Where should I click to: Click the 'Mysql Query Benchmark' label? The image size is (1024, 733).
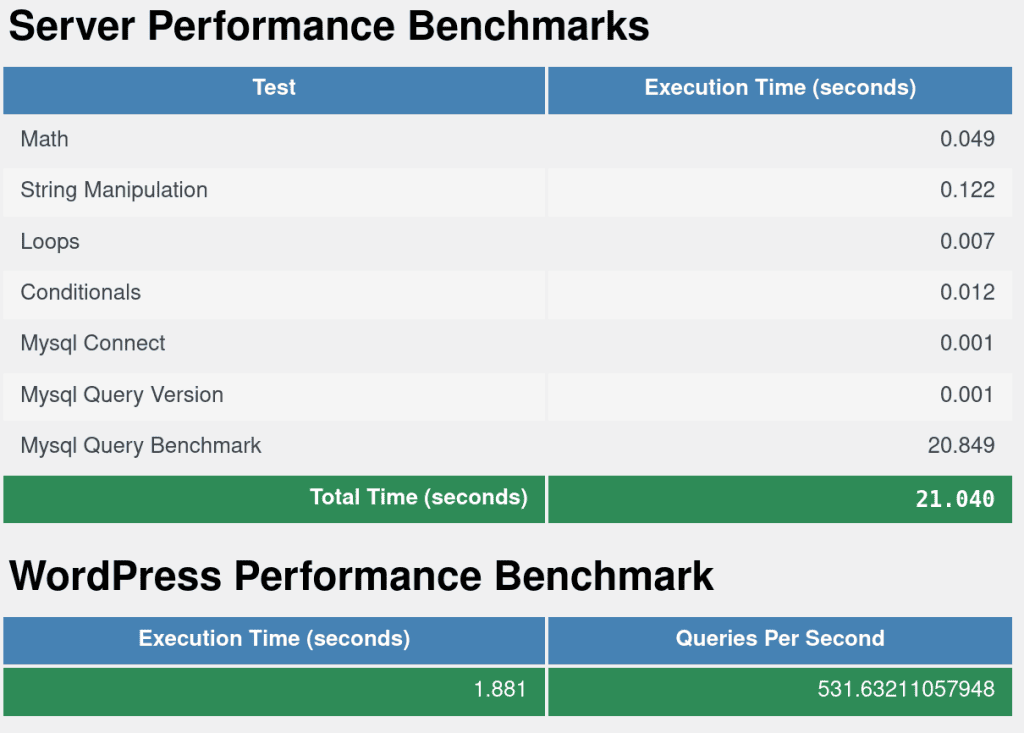141,446
